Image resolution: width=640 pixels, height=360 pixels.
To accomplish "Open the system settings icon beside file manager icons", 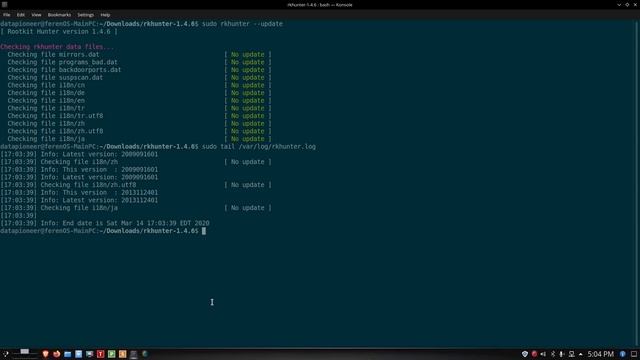I will click(89, 354).
